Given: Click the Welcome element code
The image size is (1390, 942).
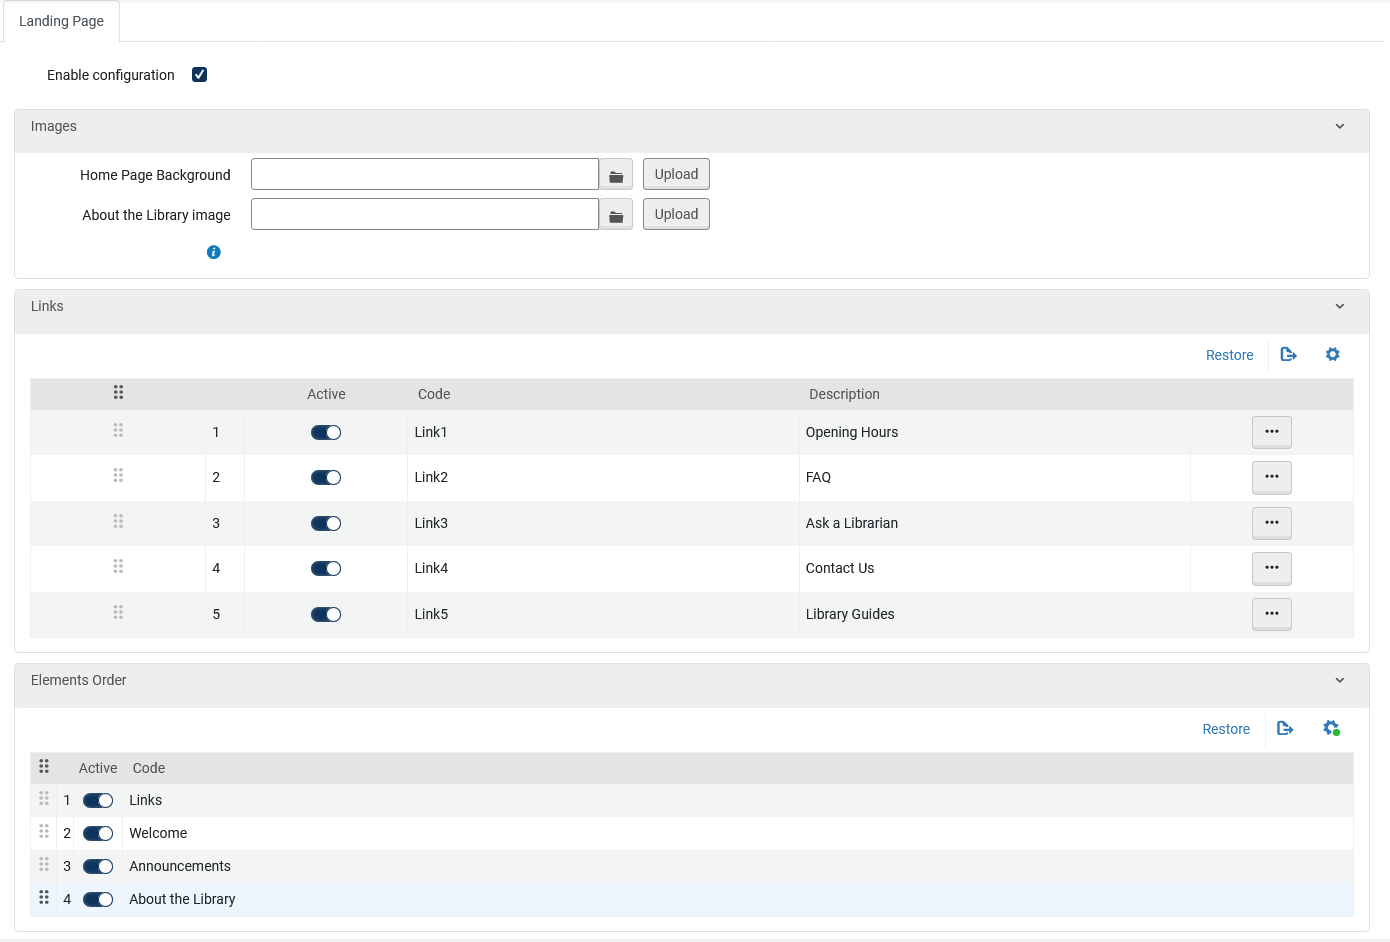Looking at the screenshot, I should click(158, 833).
